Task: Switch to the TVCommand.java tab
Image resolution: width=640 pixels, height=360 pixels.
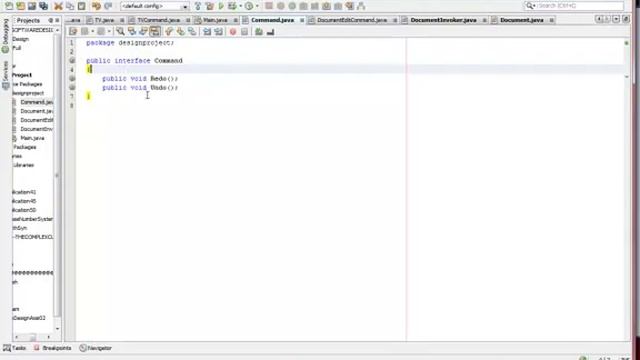Action: coord(158,20)
